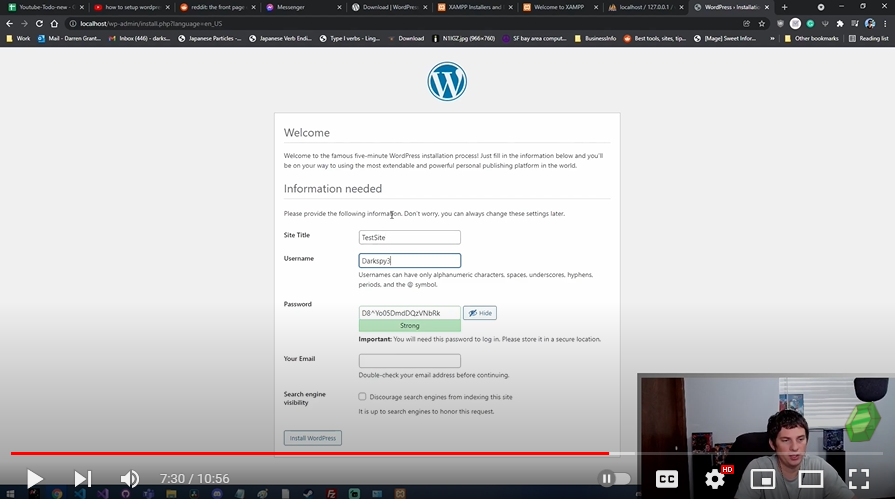Screen dimensions: 895x499
Task: Open the Chrome profile avatar
Action: [x=870, y=23]
